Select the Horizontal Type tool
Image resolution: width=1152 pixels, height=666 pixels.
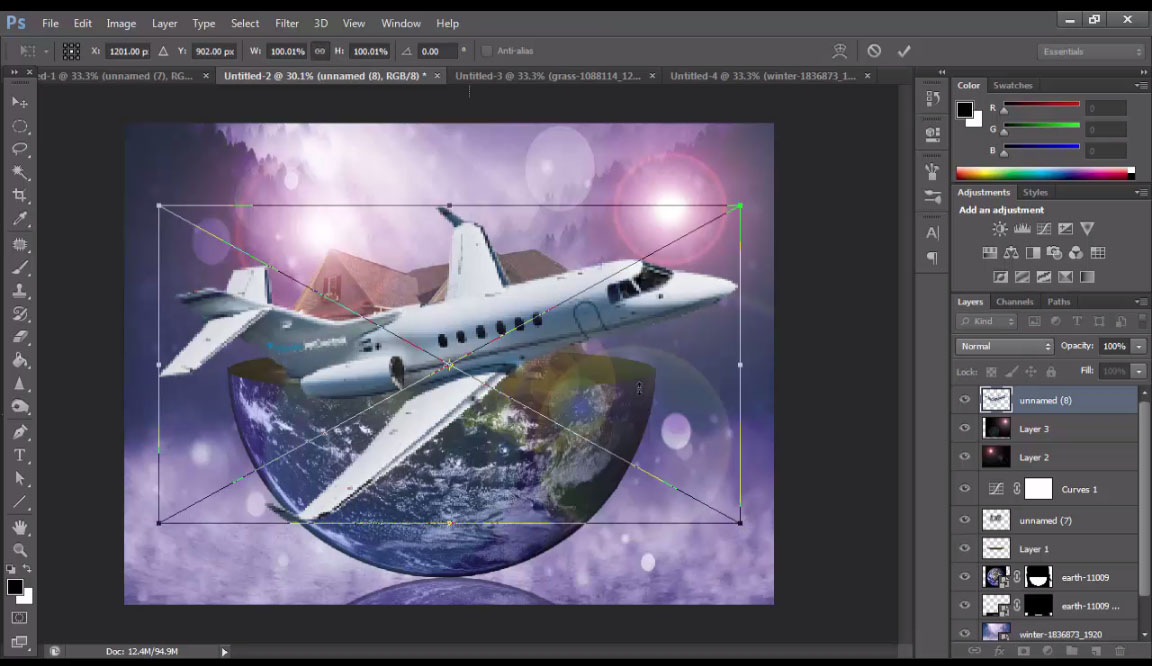[x=20, y=454]
